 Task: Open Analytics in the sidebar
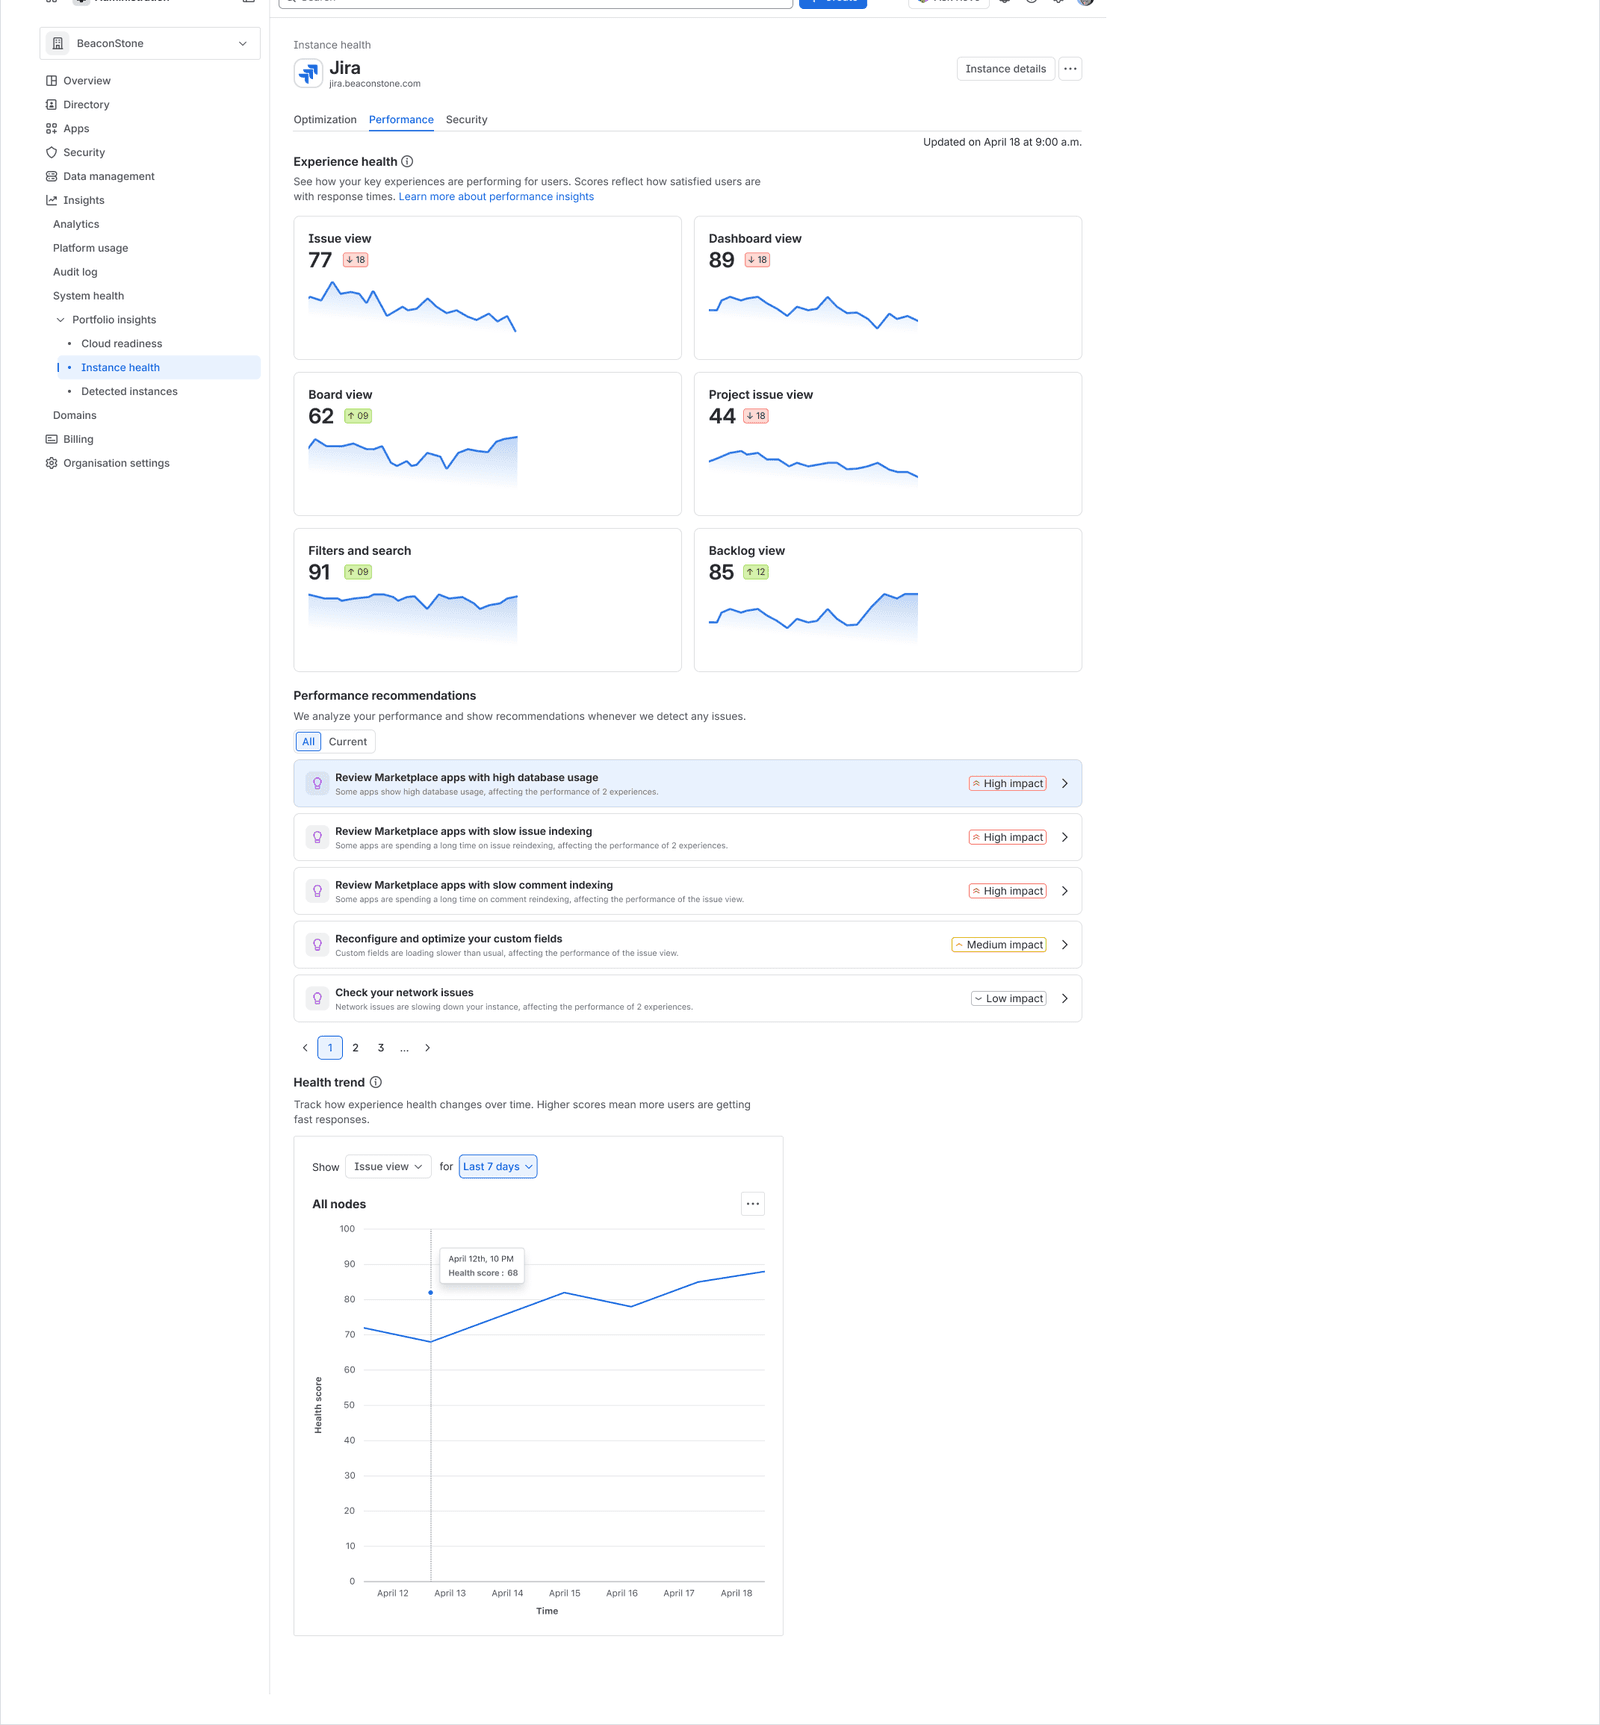pos(76,225)
